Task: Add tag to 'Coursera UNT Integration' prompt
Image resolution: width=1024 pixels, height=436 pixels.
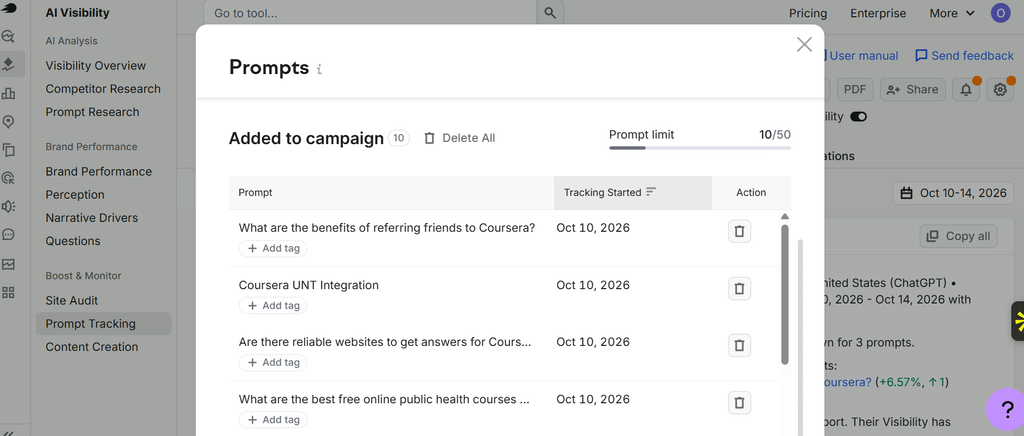Action: coord(273,305)
